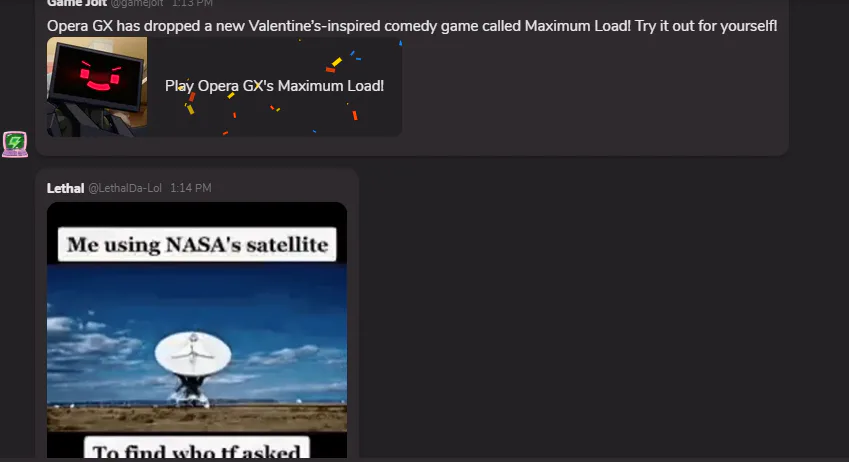Open the @gamejolt profile handle

[x=137, y=3]
